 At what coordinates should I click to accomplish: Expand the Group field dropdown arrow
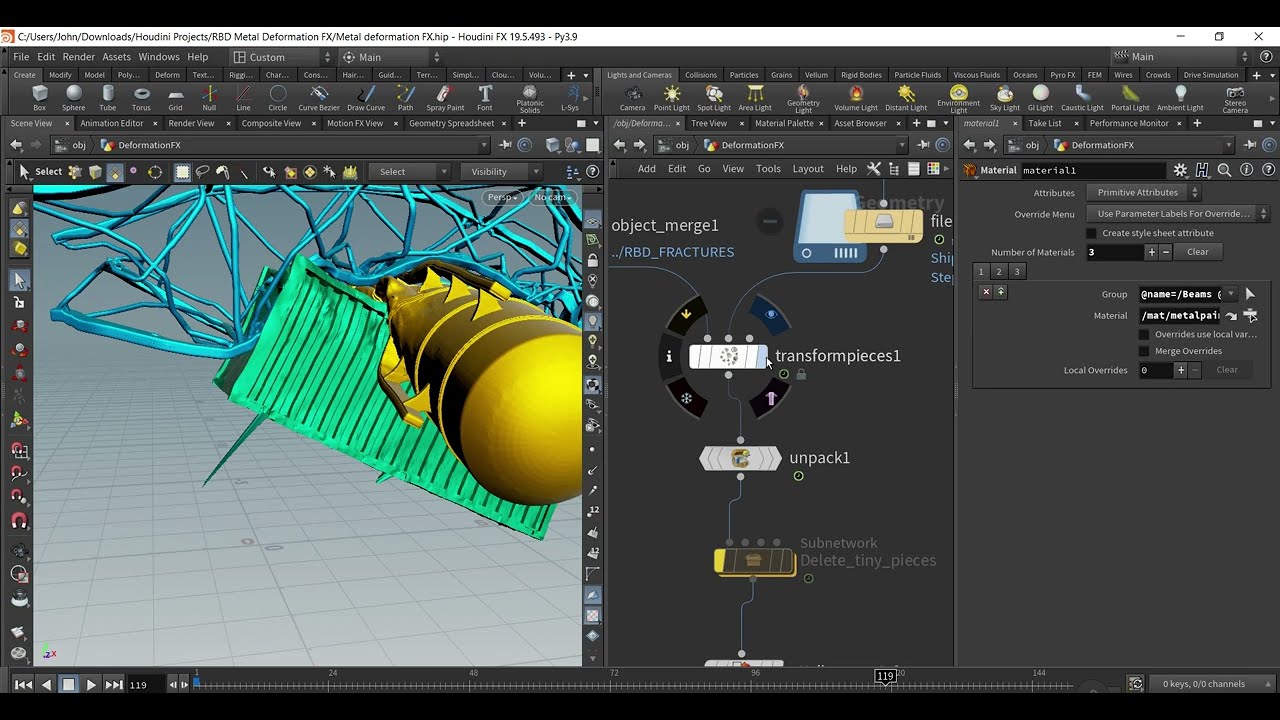[1231, 294]
